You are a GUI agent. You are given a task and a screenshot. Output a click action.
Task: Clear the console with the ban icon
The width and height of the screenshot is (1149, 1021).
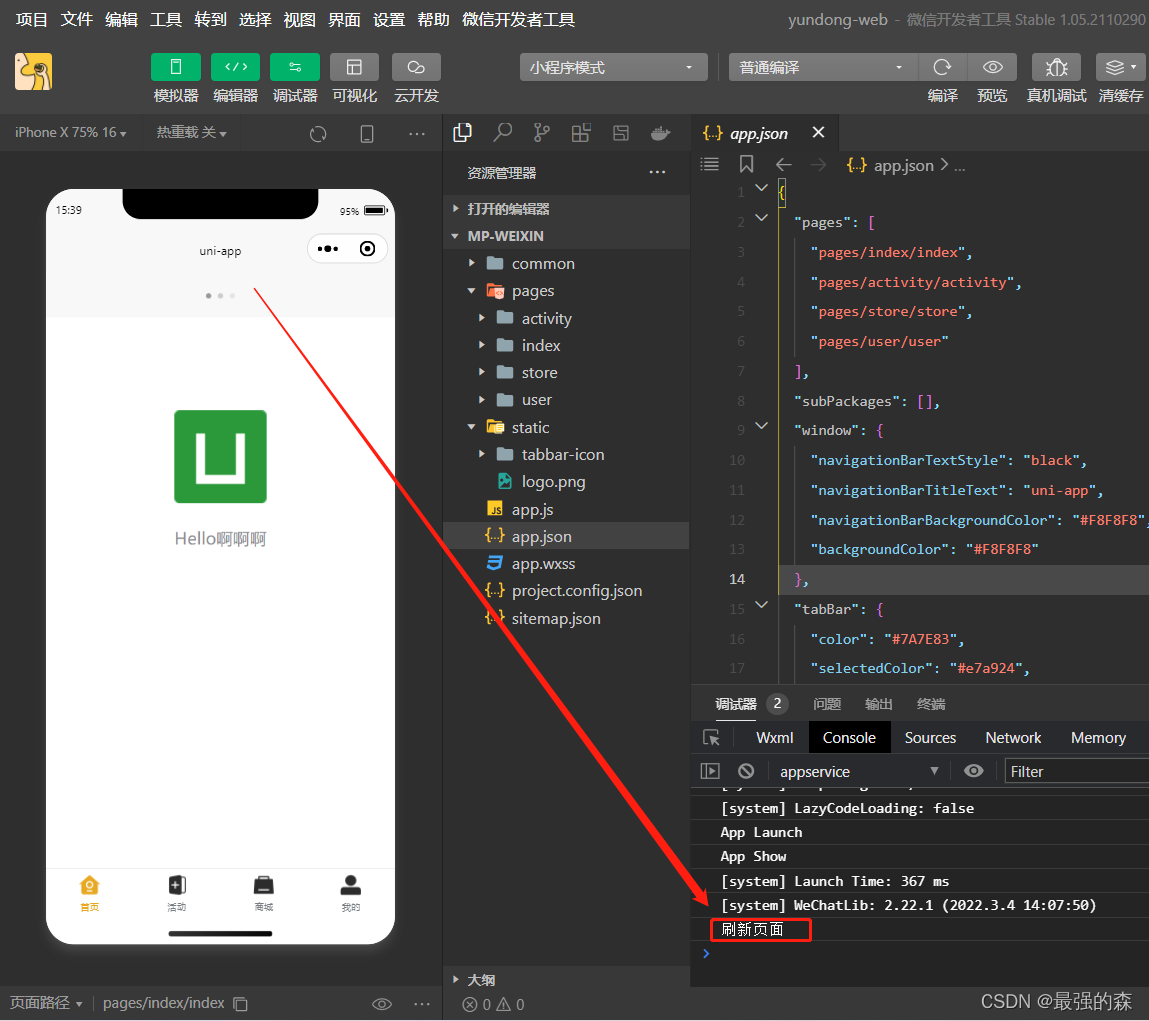click(746, 770)
